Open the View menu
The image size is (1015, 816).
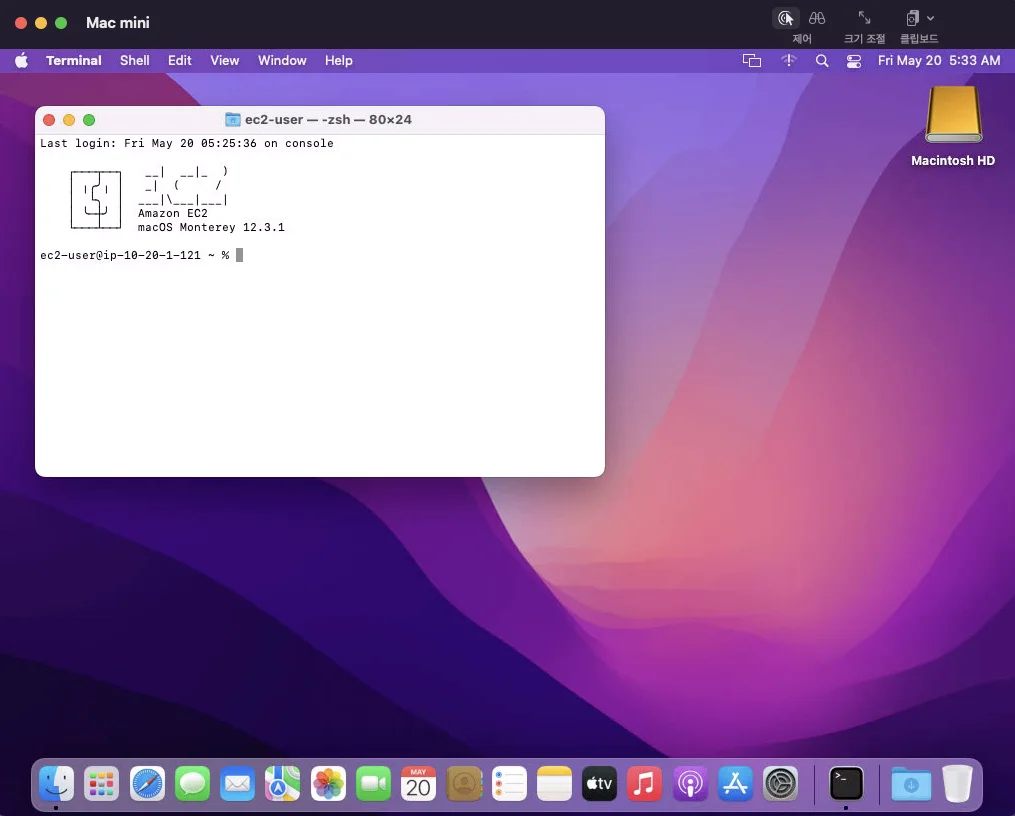tap(224, 61)
